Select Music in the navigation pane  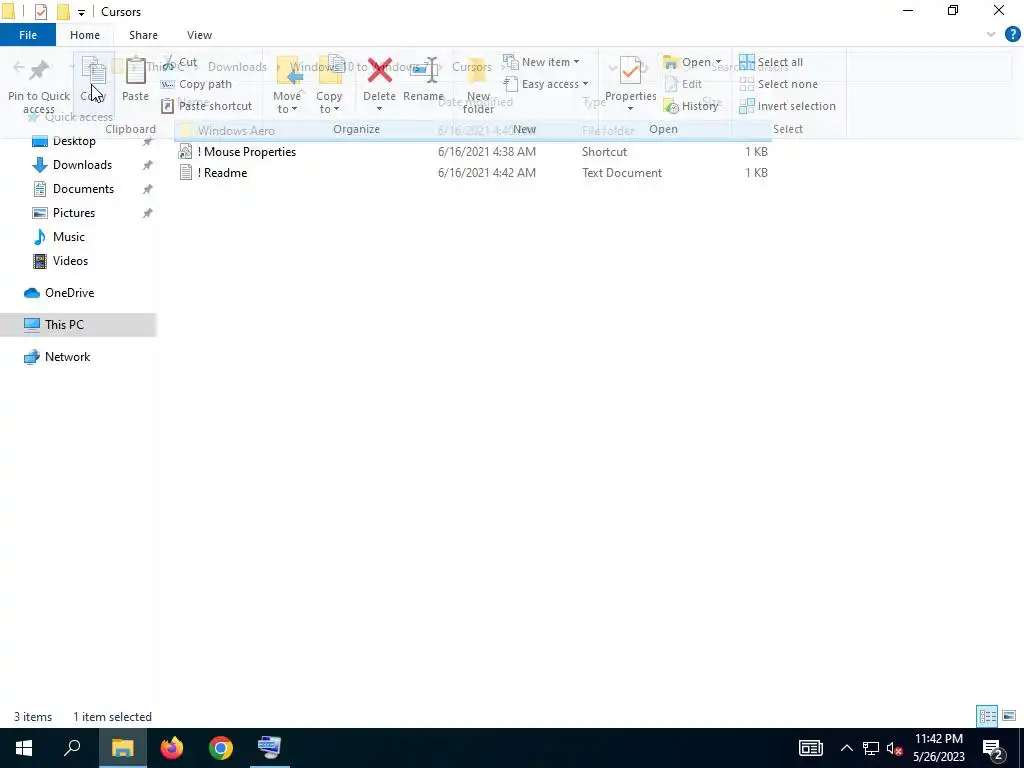pyautogui.click(x=69, y=237)
